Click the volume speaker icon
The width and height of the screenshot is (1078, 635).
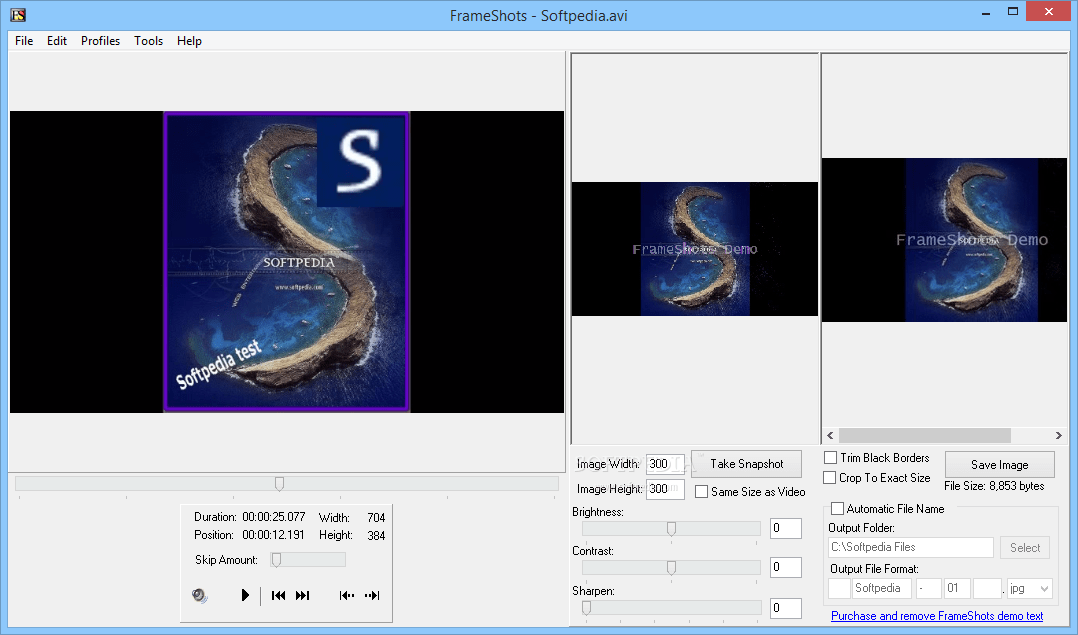click(x=199, y=595)
